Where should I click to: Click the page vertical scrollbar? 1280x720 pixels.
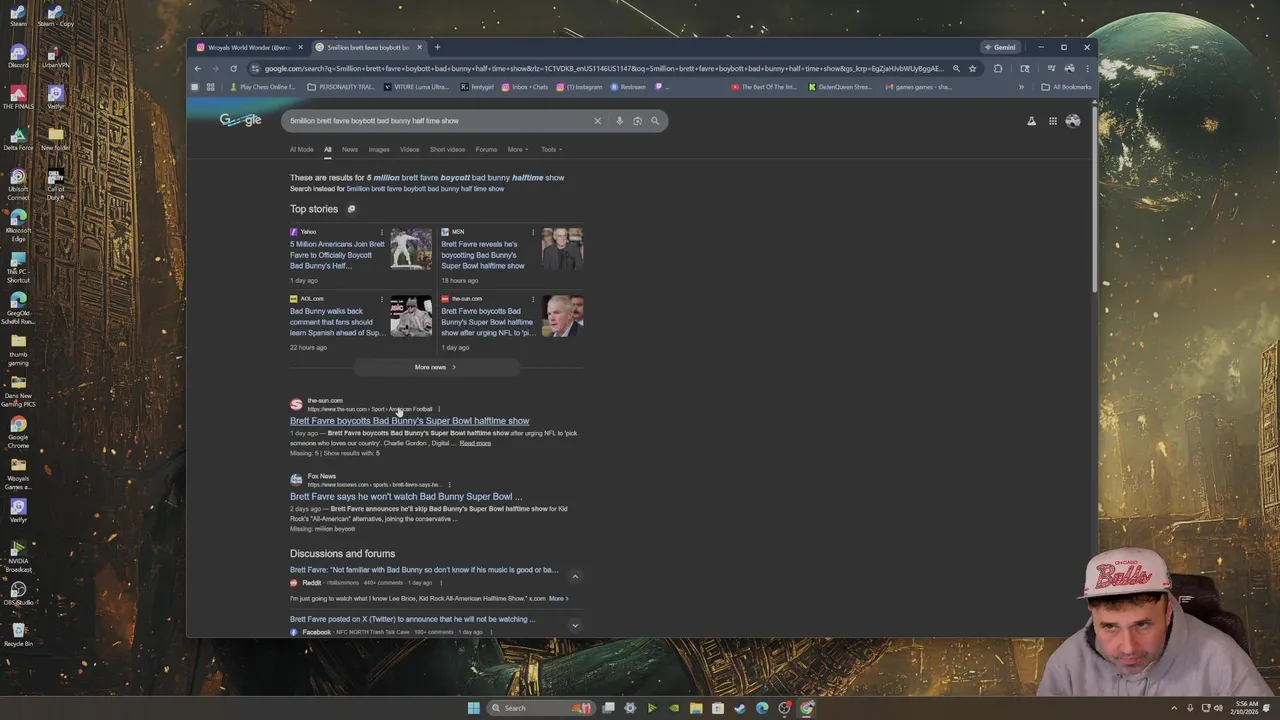click(1093, 200)
